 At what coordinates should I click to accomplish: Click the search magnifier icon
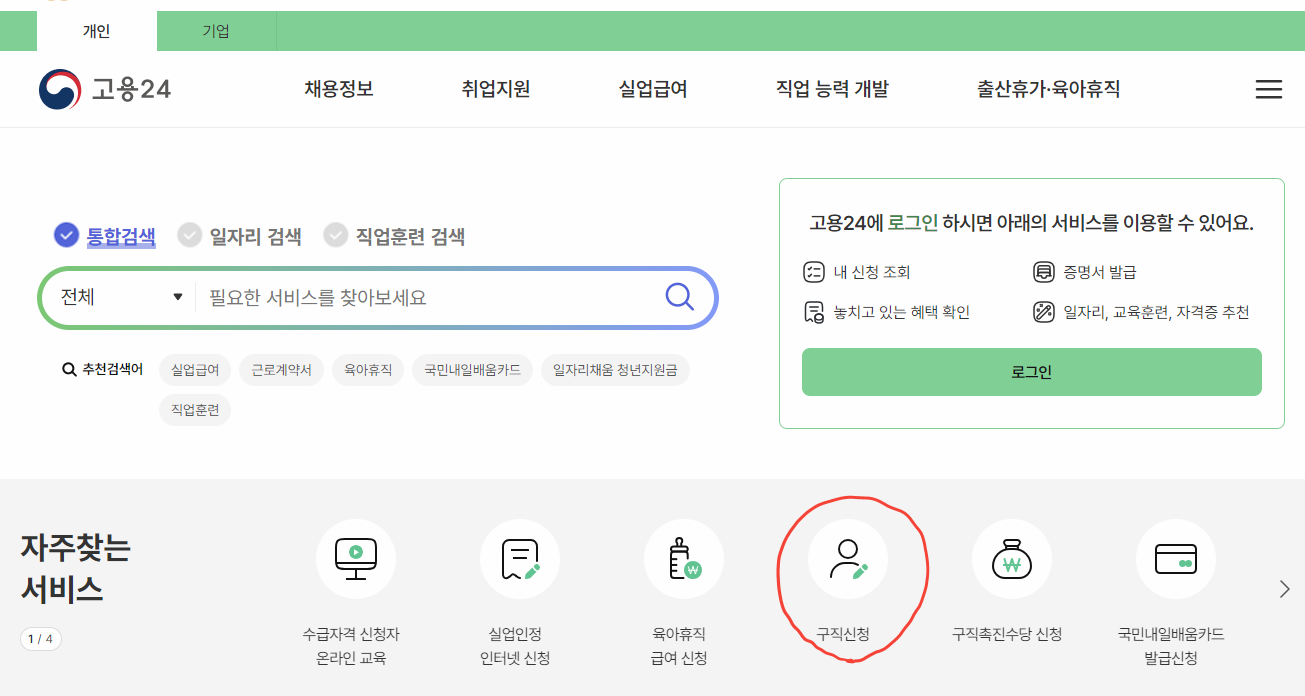679,297
